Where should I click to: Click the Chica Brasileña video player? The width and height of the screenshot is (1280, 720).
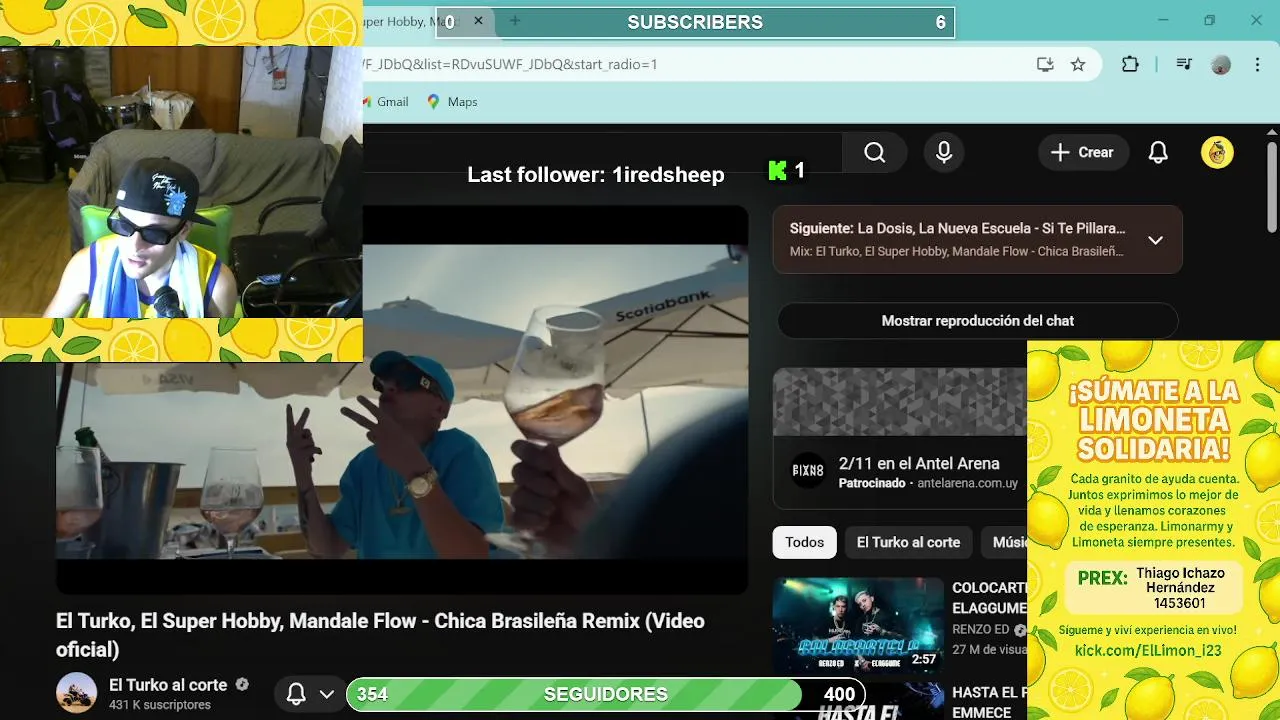401,401
